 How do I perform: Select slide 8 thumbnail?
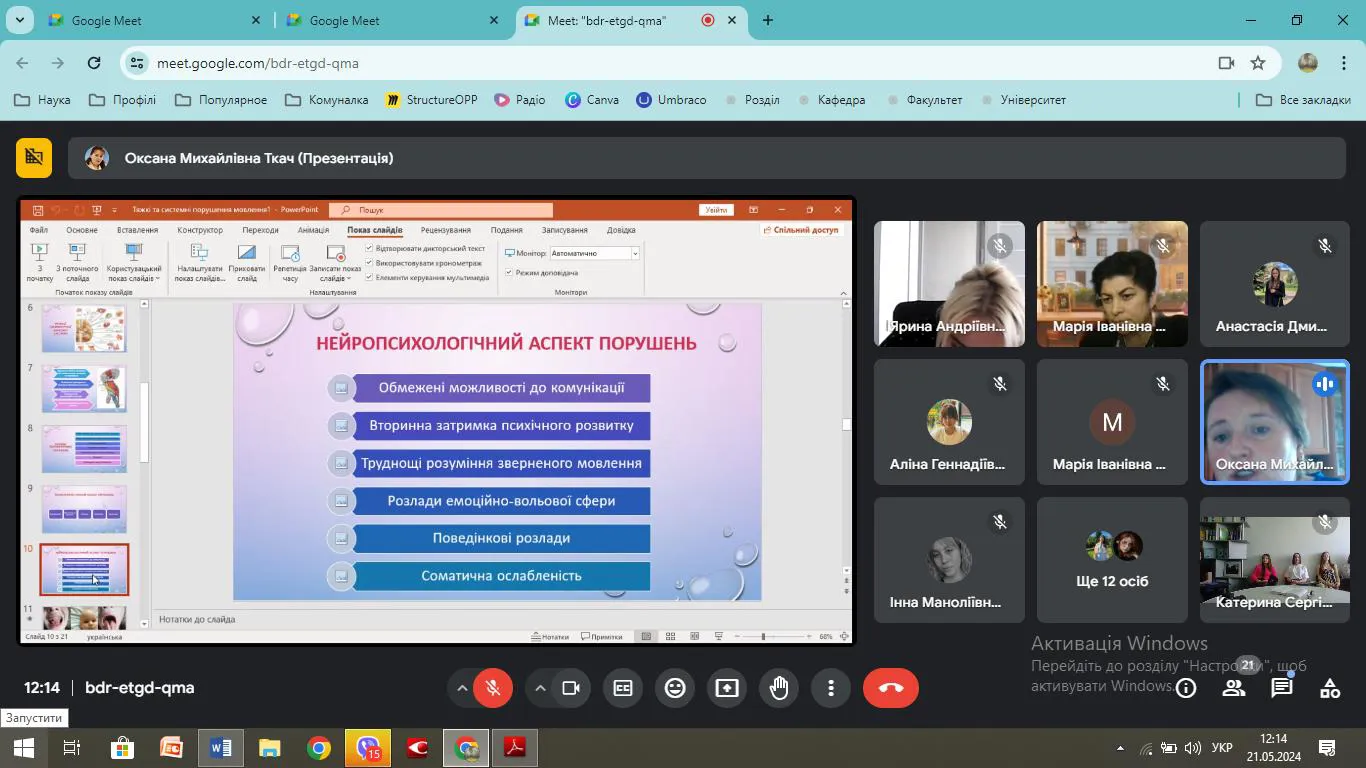[84, 449]
